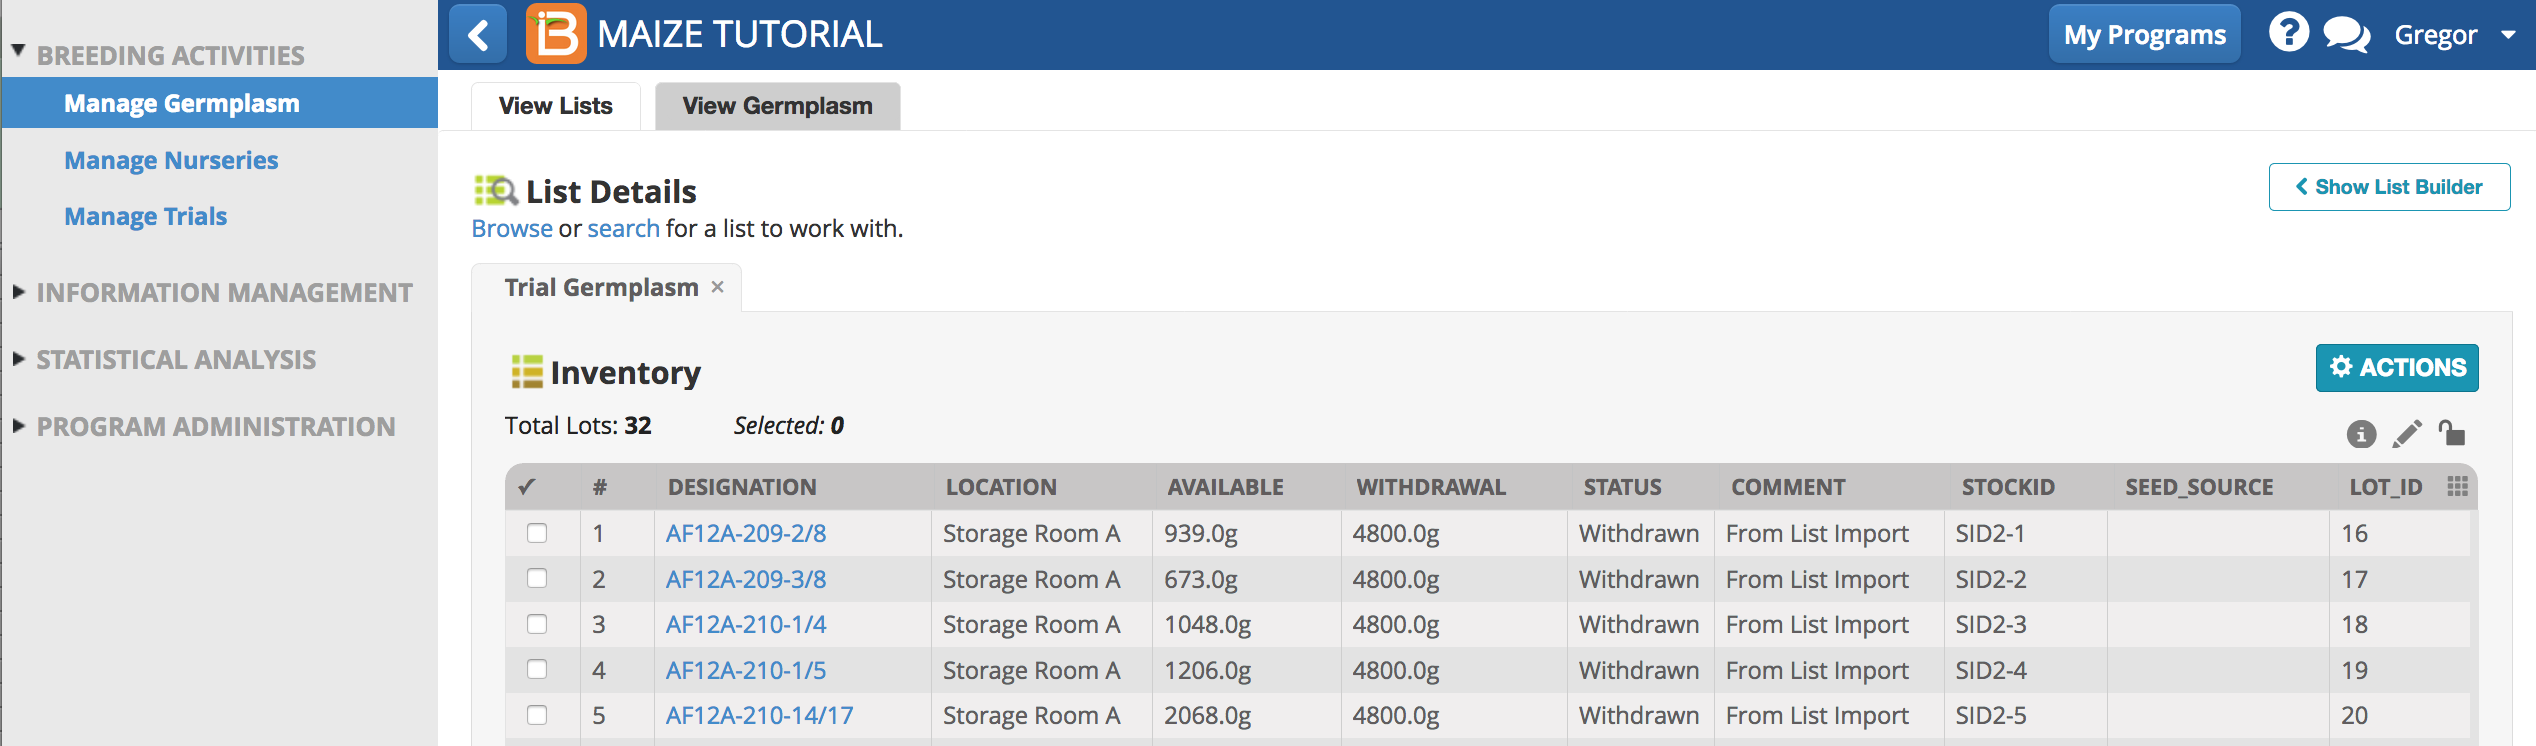Open the chat feedback bubbles icon
This screenshot has height=746, width=2536.
click(x=2346, y=35)
